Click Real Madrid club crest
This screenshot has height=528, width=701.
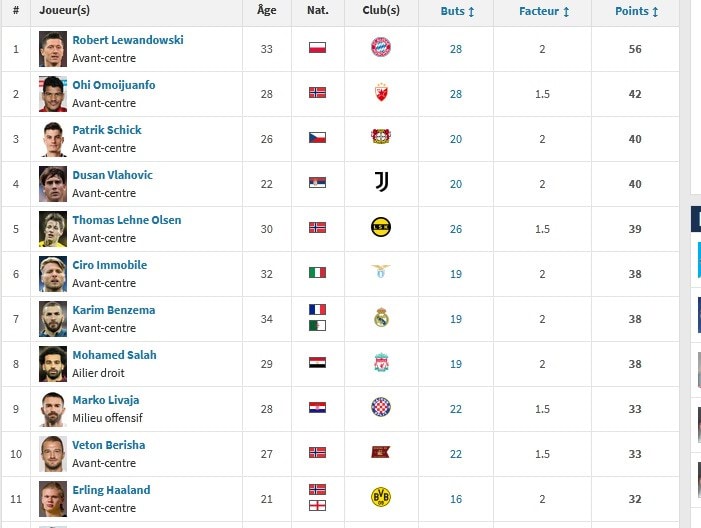[381, 318]
